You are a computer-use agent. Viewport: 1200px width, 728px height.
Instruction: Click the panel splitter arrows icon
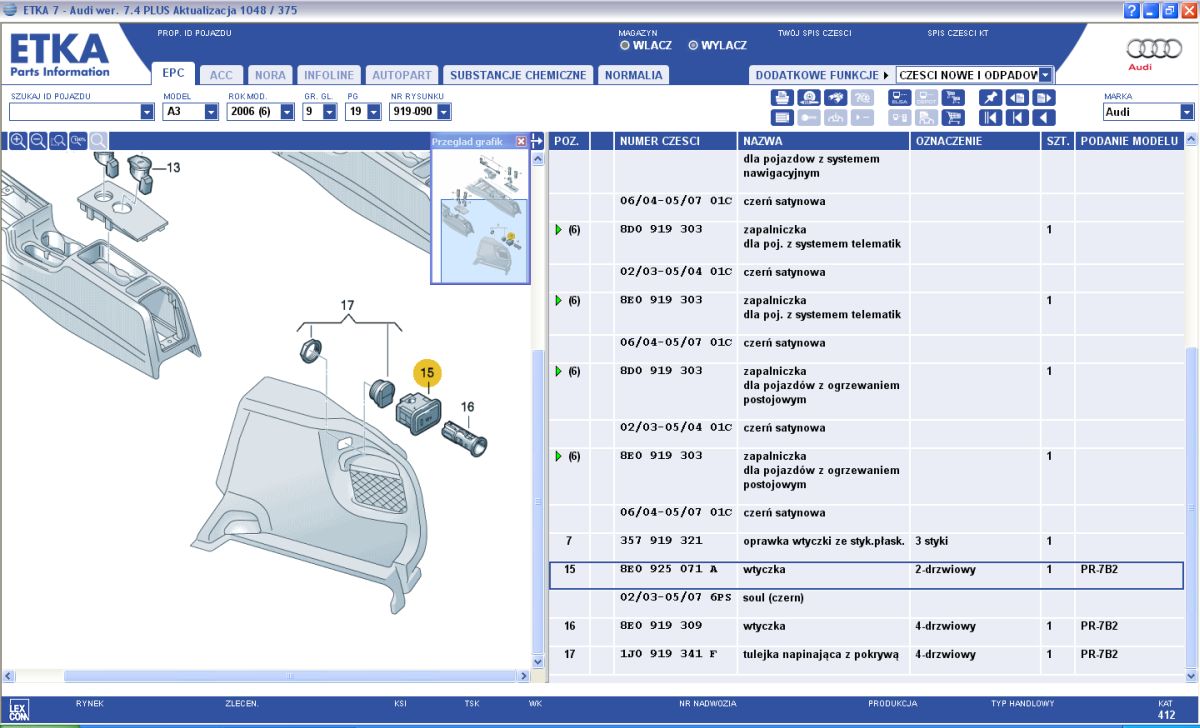pos(537,141)
